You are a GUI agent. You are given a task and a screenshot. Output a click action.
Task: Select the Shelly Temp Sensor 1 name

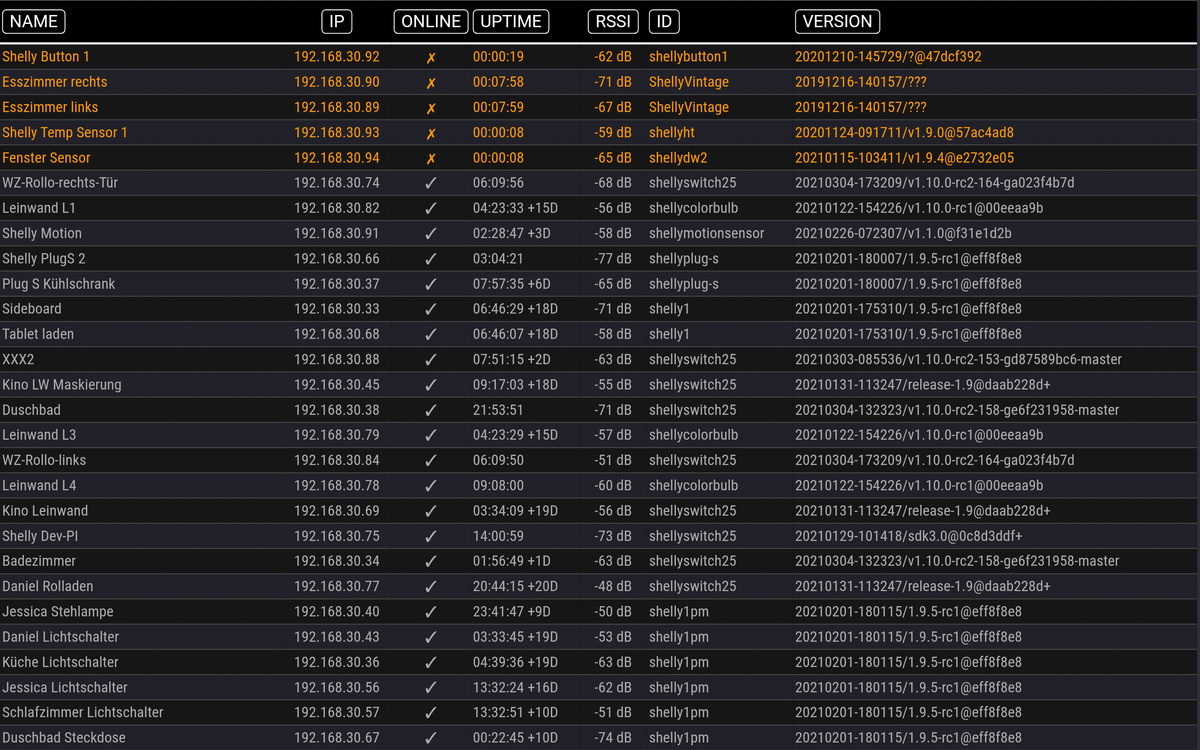pyautogui.click(x=65, y=133)
